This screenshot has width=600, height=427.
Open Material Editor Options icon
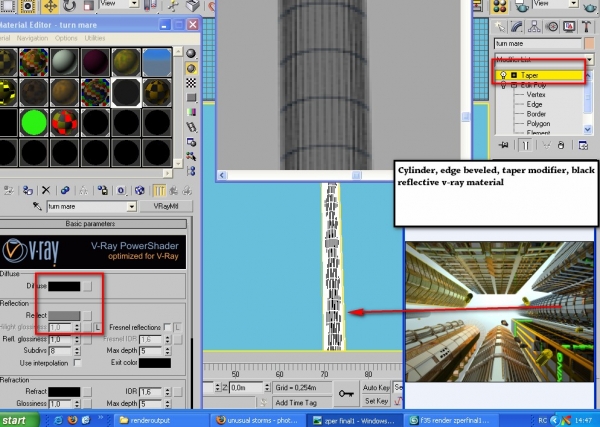click(x=191, y=142)
